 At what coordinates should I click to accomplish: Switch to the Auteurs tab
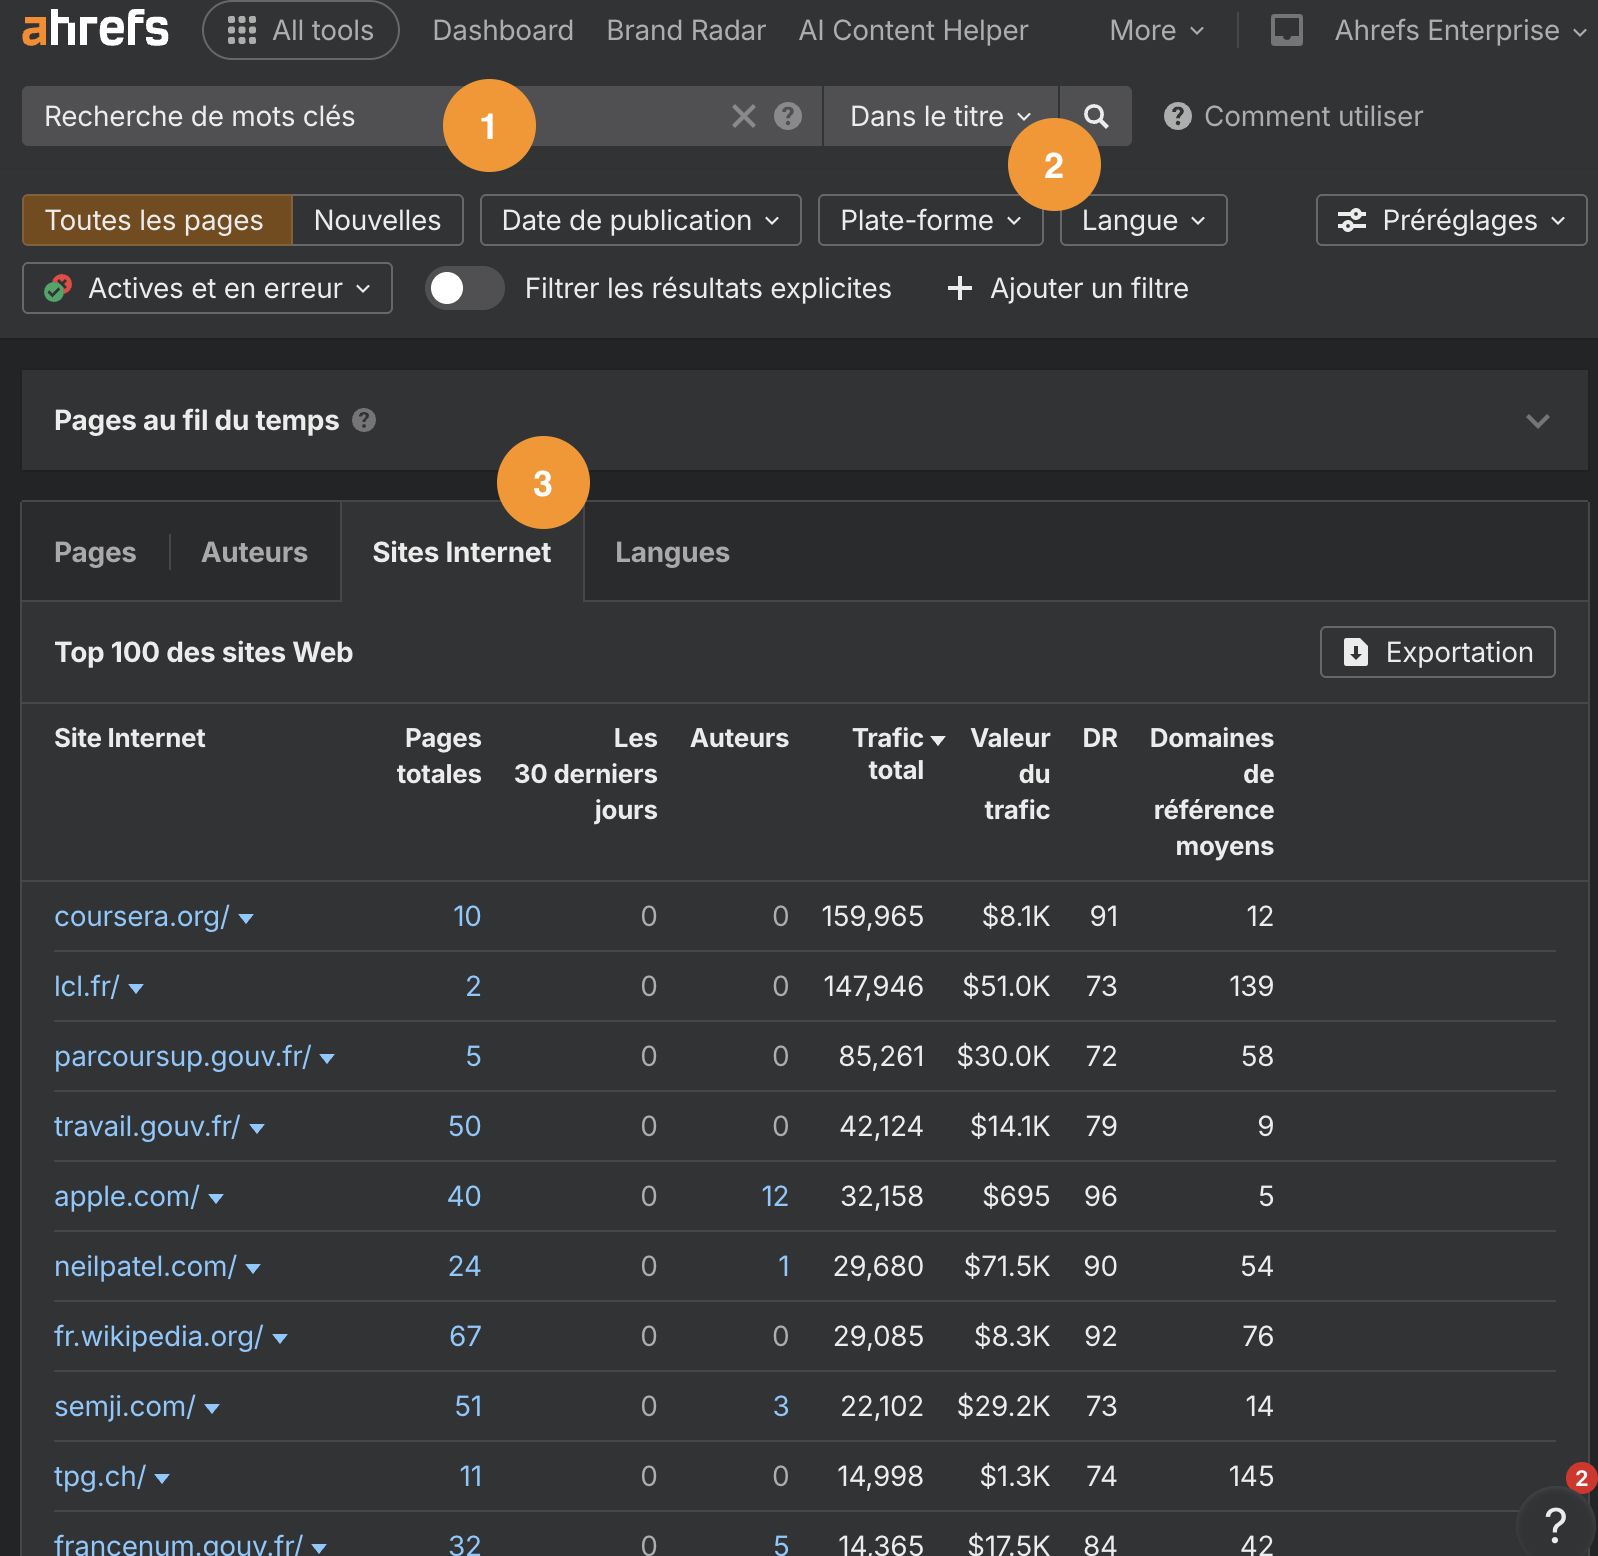click(255, 552)
